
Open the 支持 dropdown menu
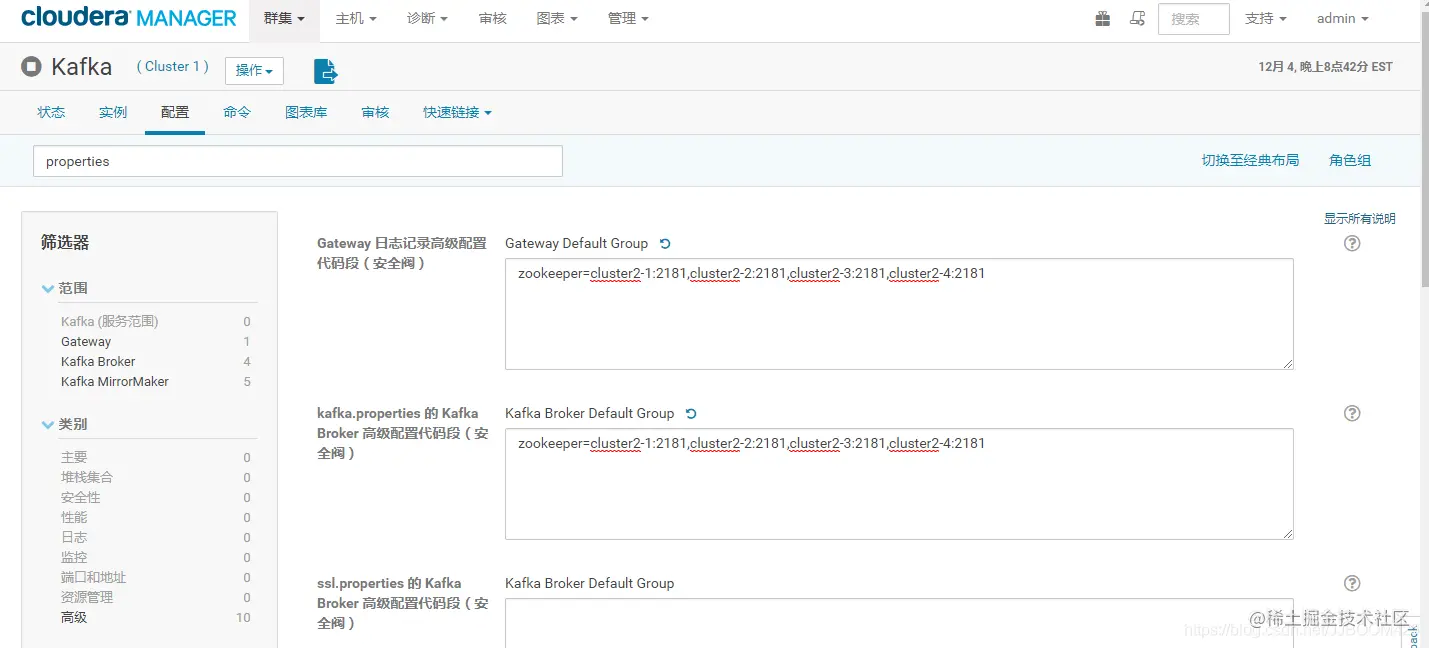(x=1265, y=19)
